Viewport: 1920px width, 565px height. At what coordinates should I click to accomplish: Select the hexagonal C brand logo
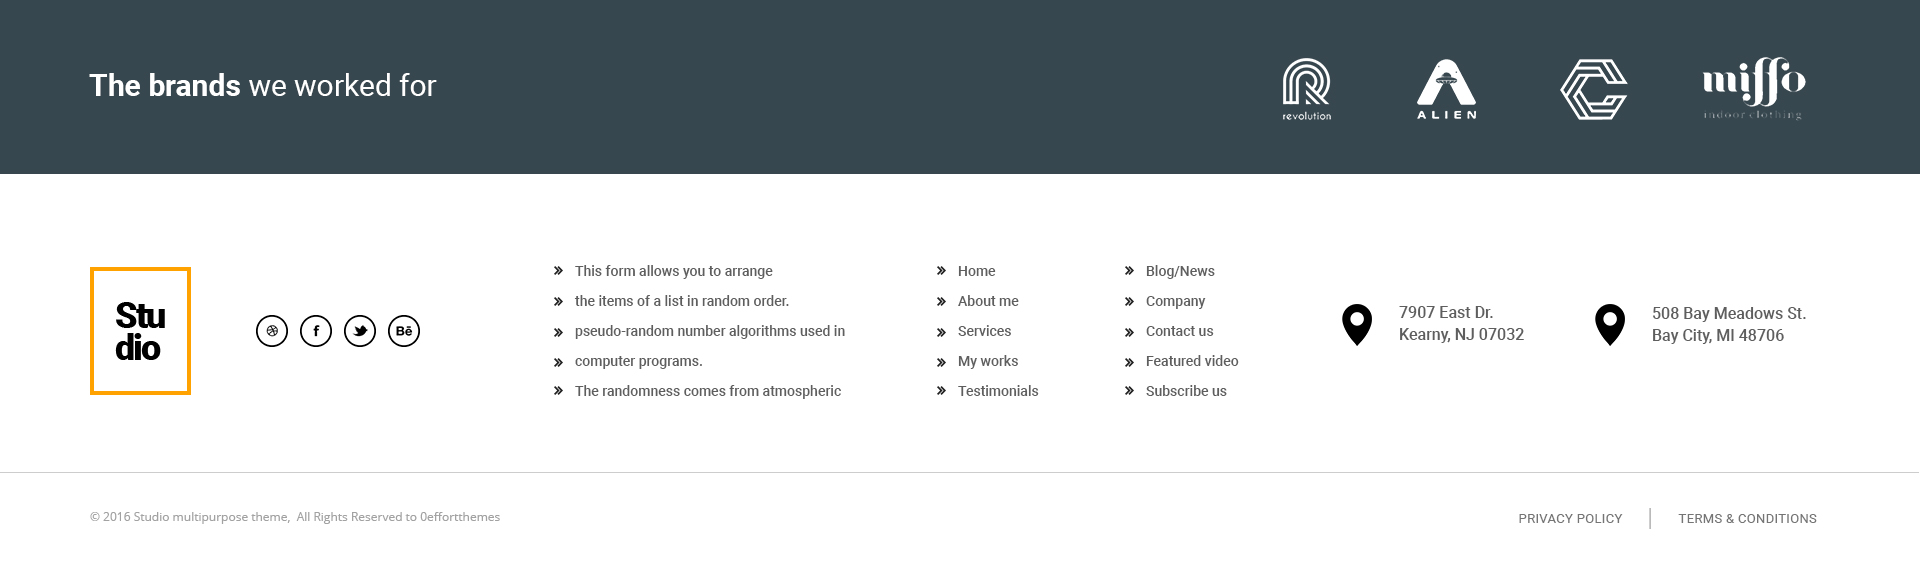click(x=1594, y=89)
